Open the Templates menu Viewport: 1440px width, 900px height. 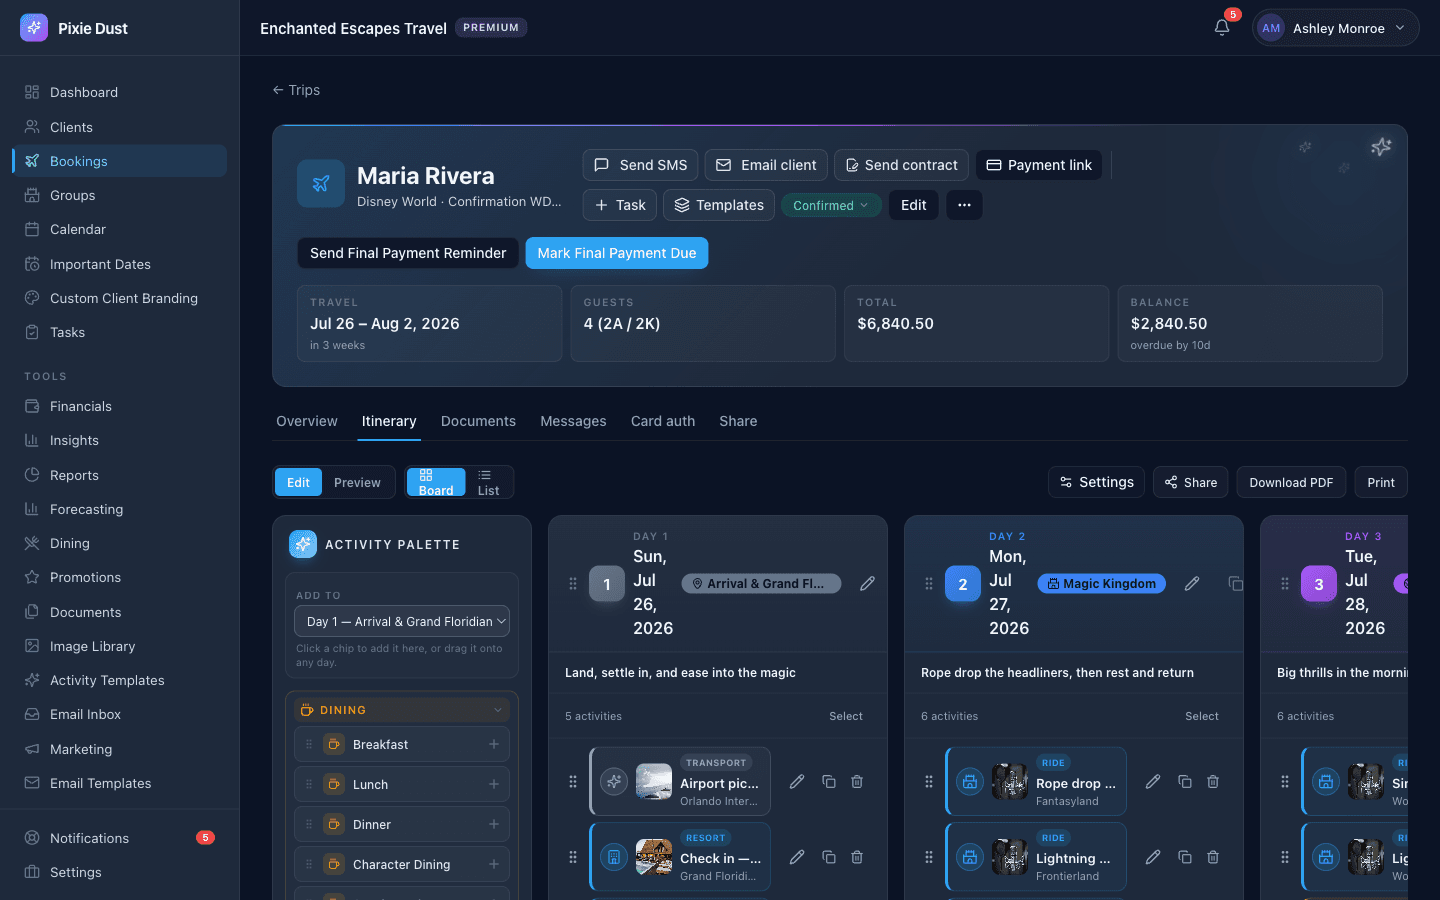[719, 205]
